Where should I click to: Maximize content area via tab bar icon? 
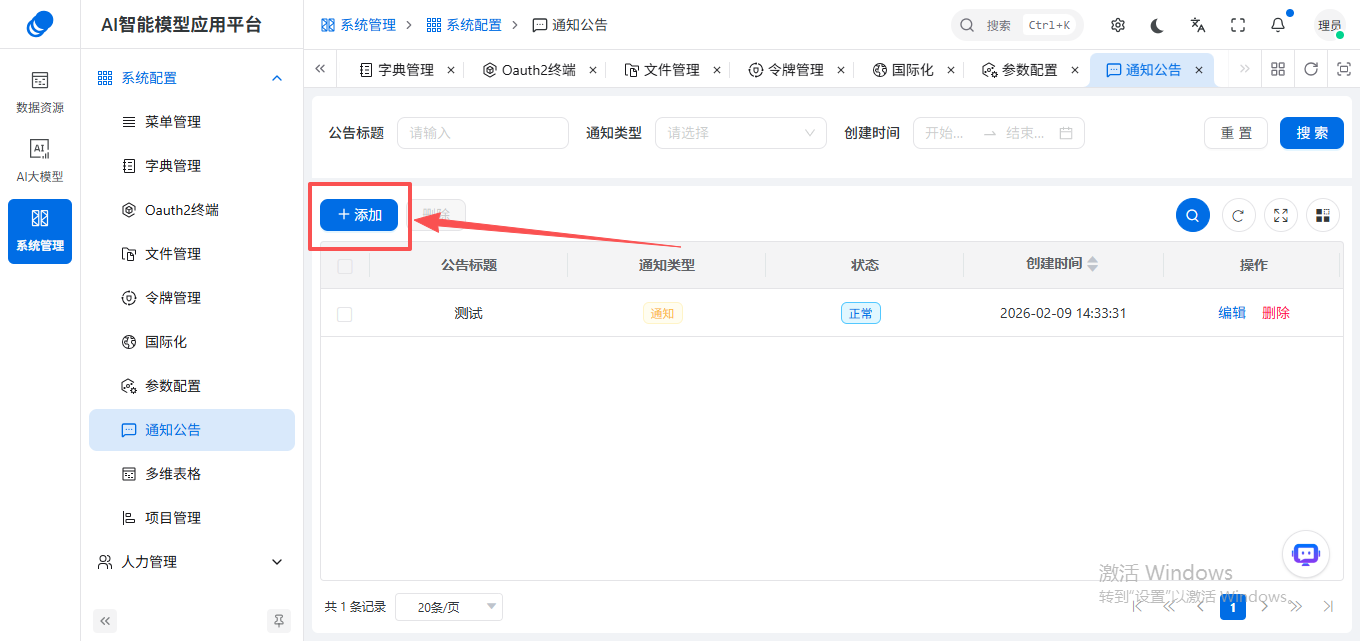tap(1342, 69)
